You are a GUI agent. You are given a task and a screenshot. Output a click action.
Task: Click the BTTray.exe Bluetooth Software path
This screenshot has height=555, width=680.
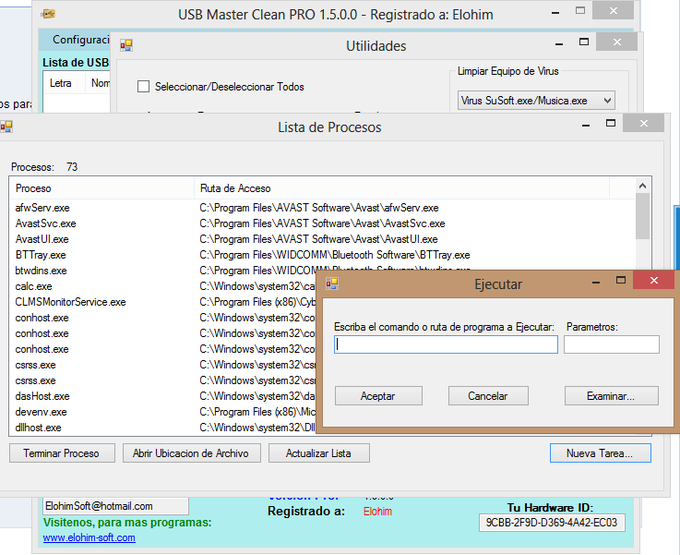[335, 255]
